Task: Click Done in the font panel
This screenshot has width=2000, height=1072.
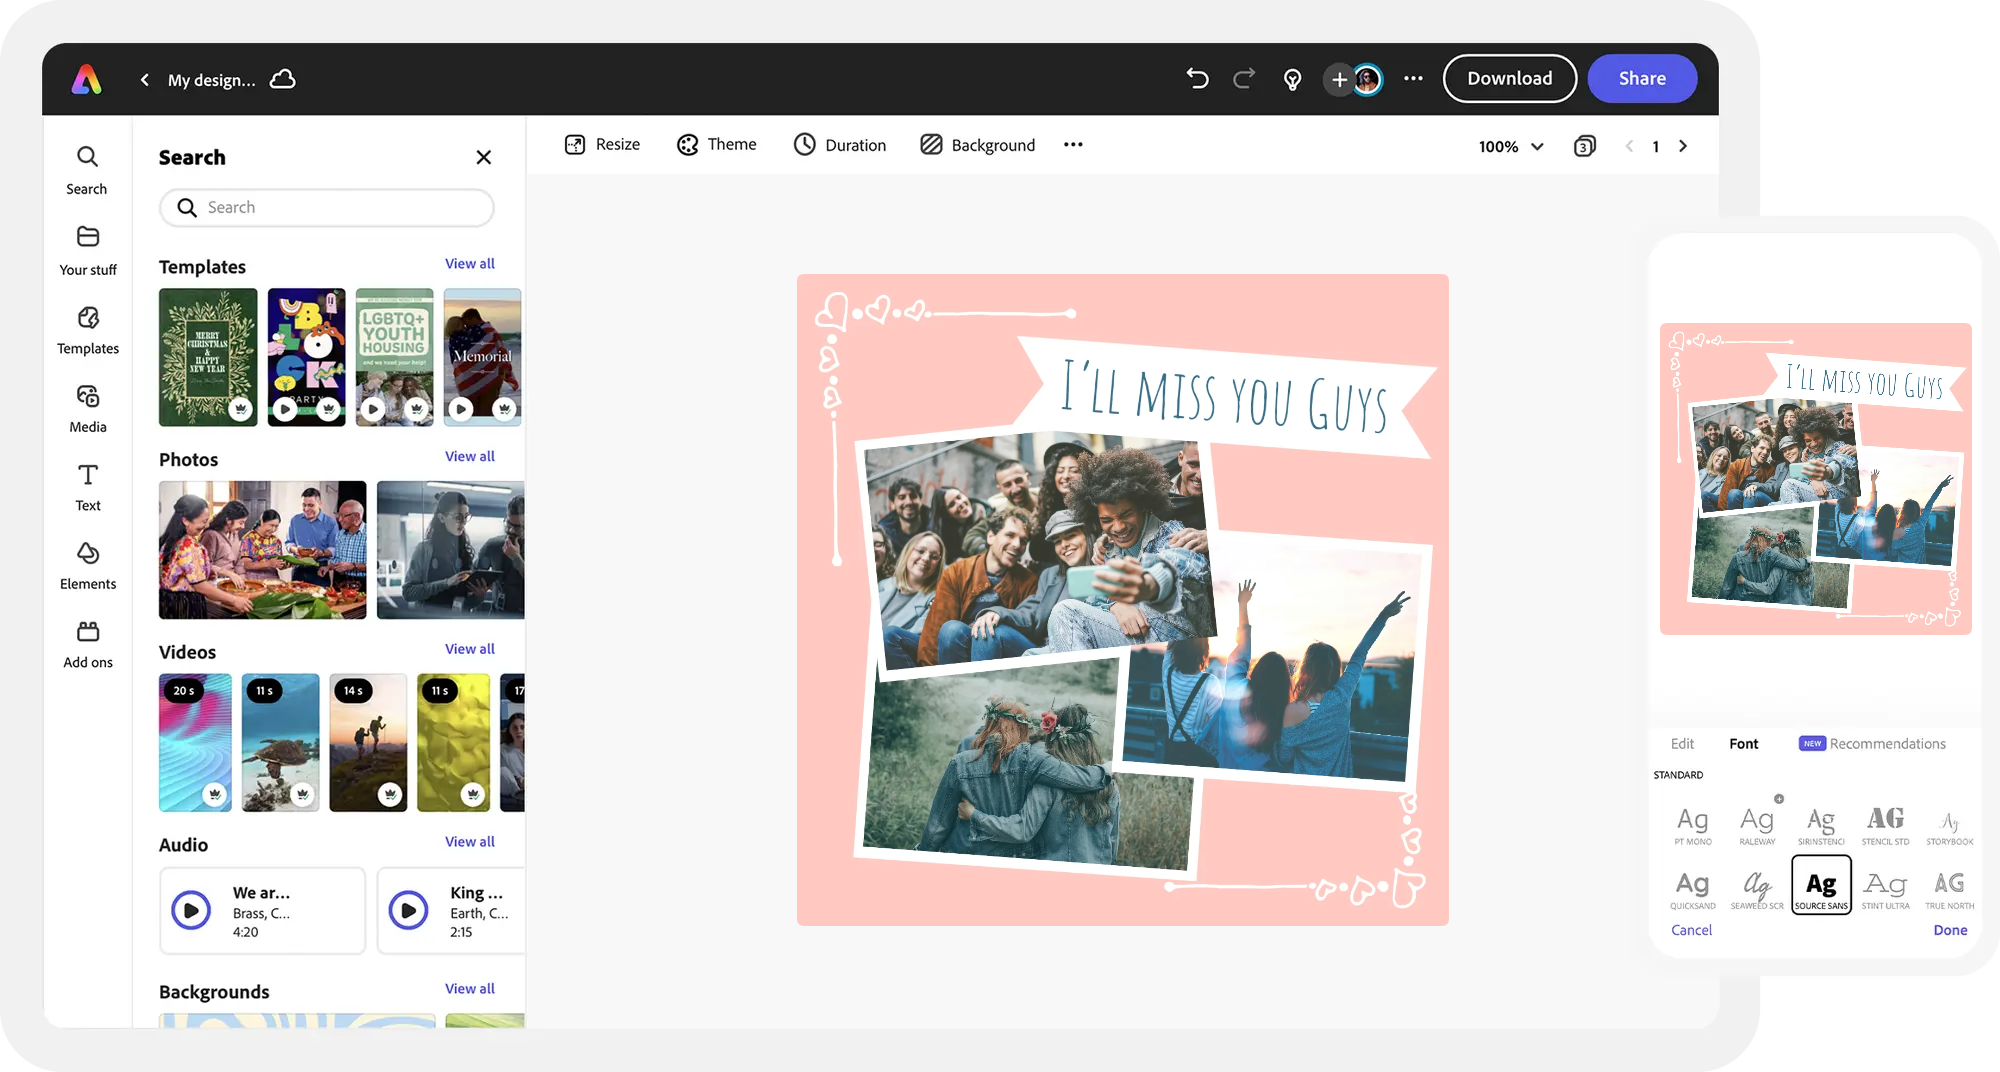Action: 1950,930
